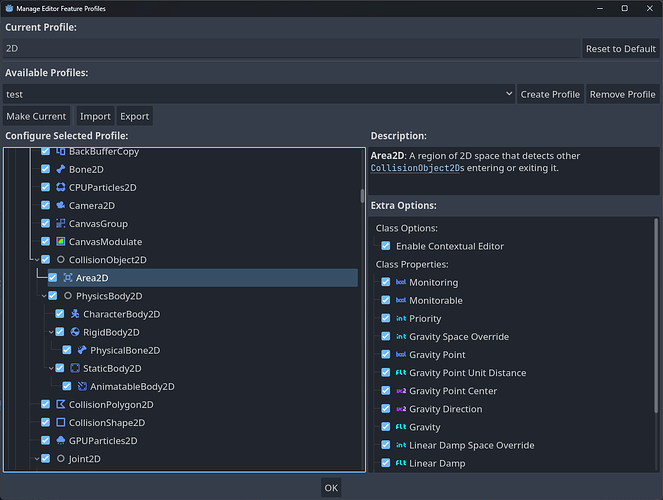The height and width of the screenshot is (500, 663).
Task: Click the Make Current button
Action: click(x=36, y=116)
